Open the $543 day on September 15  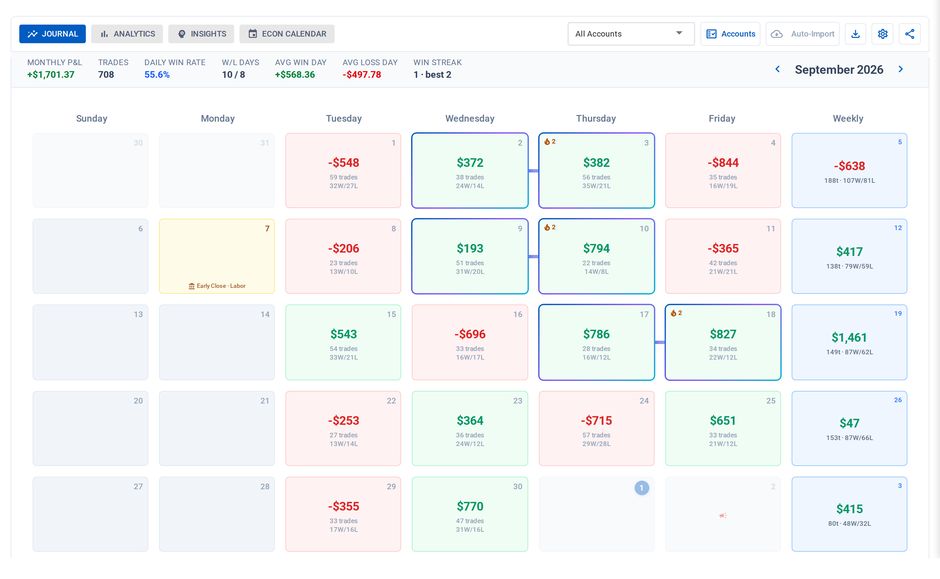(343, 342)
